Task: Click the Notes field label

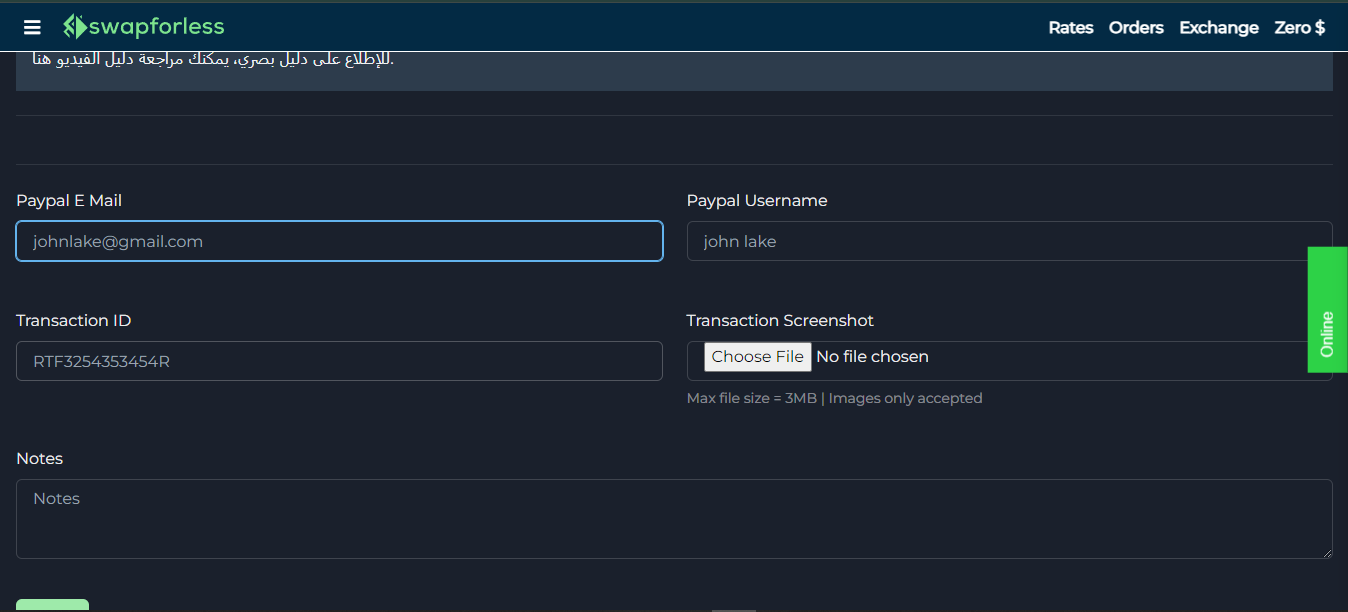Action: 40,459
